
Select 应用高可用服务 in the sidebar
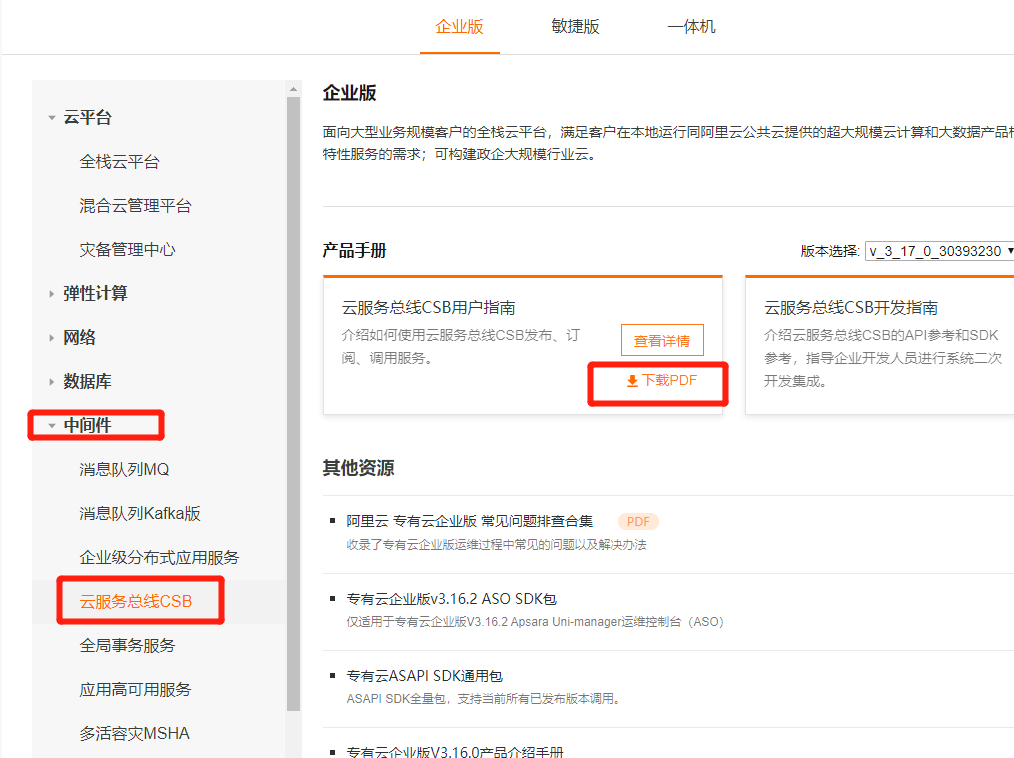point(135,689)
